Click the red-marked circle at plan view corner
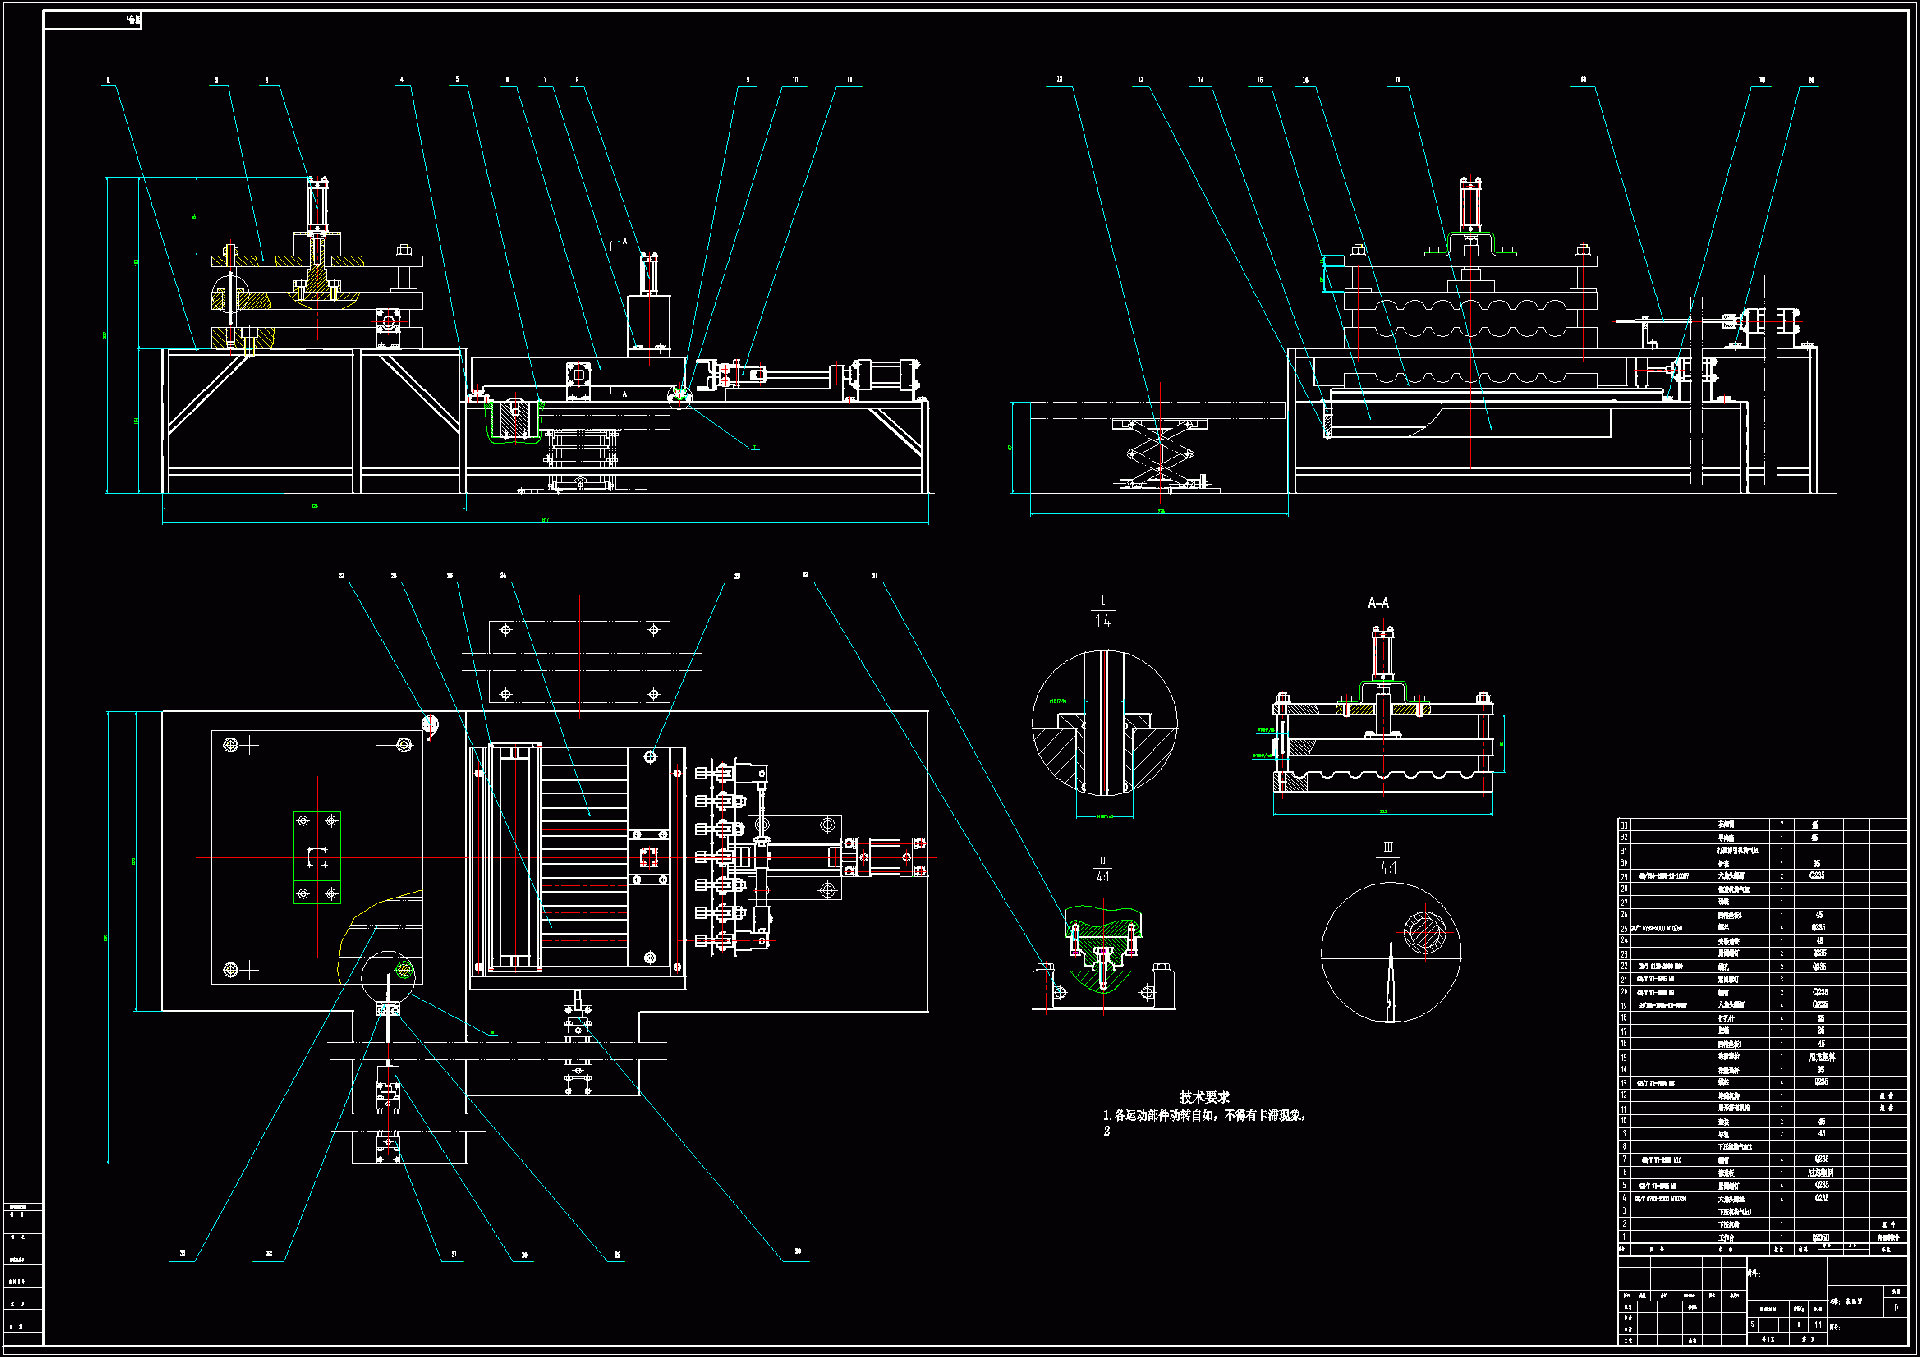Screen dimensions: 1920x1357 [x=430, y=724]
